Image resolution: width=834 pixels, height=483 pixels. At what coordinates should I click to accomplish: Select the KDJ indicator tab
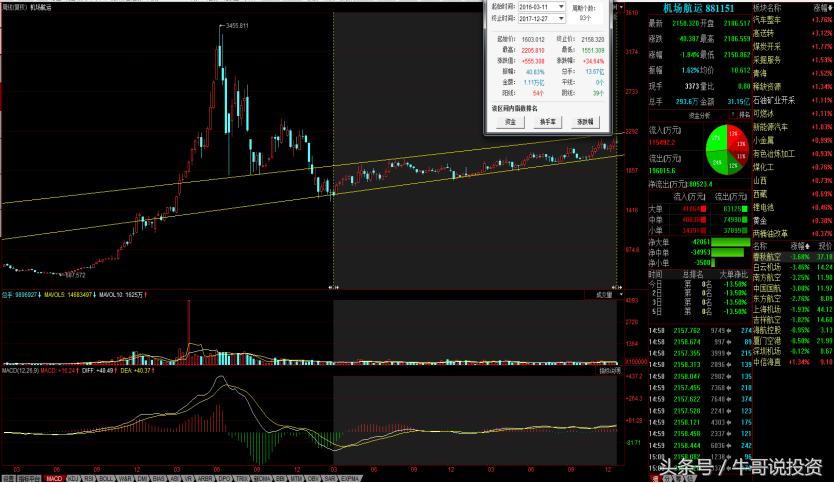(72, 478)
